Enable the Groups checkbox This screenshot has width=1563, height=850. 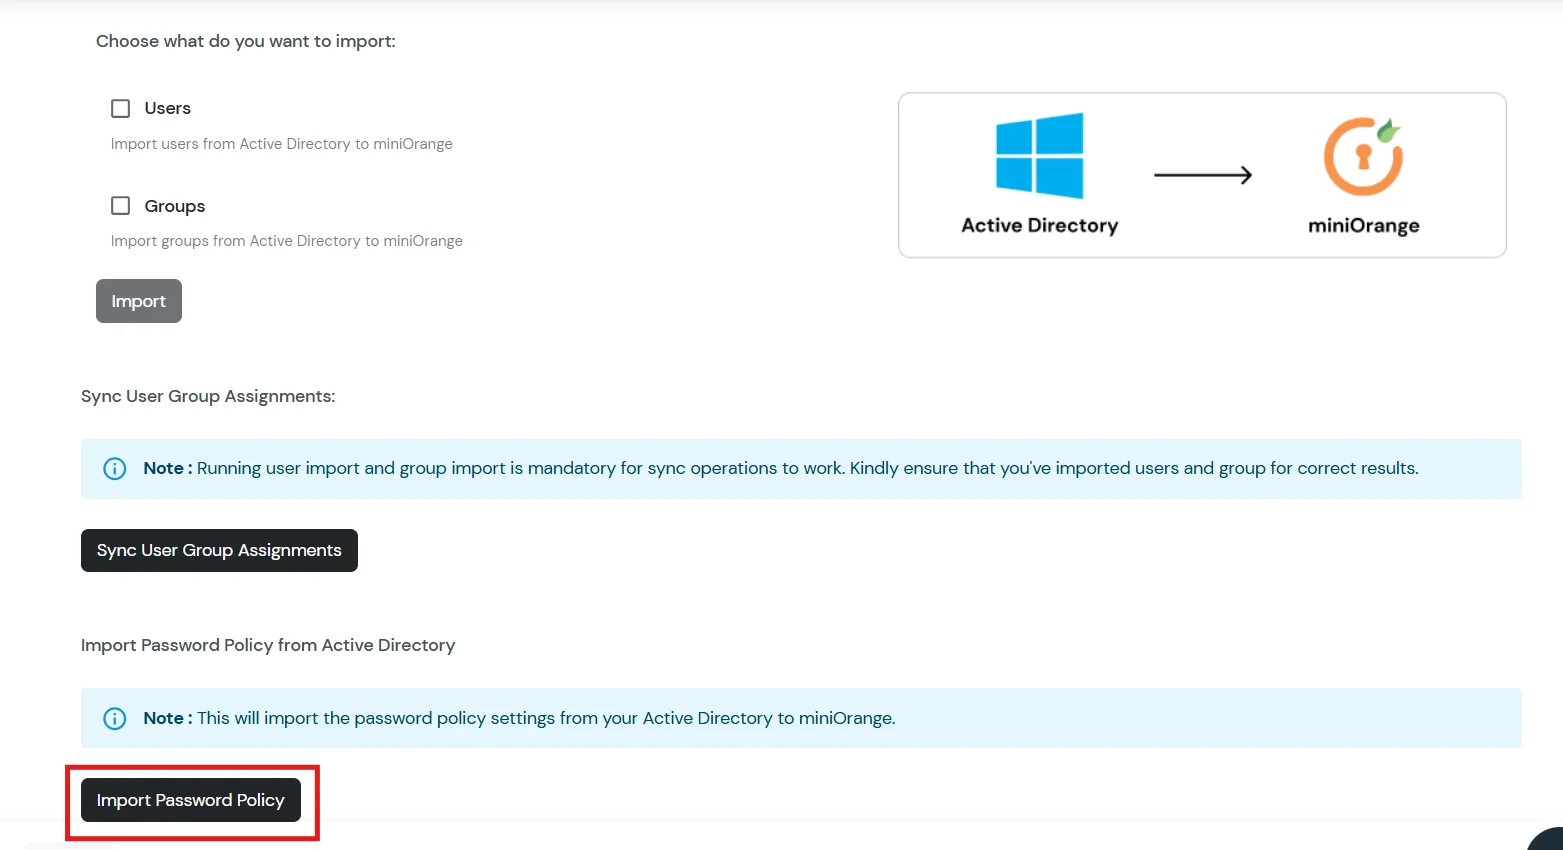pyautogui.click(x=120, y=205)
